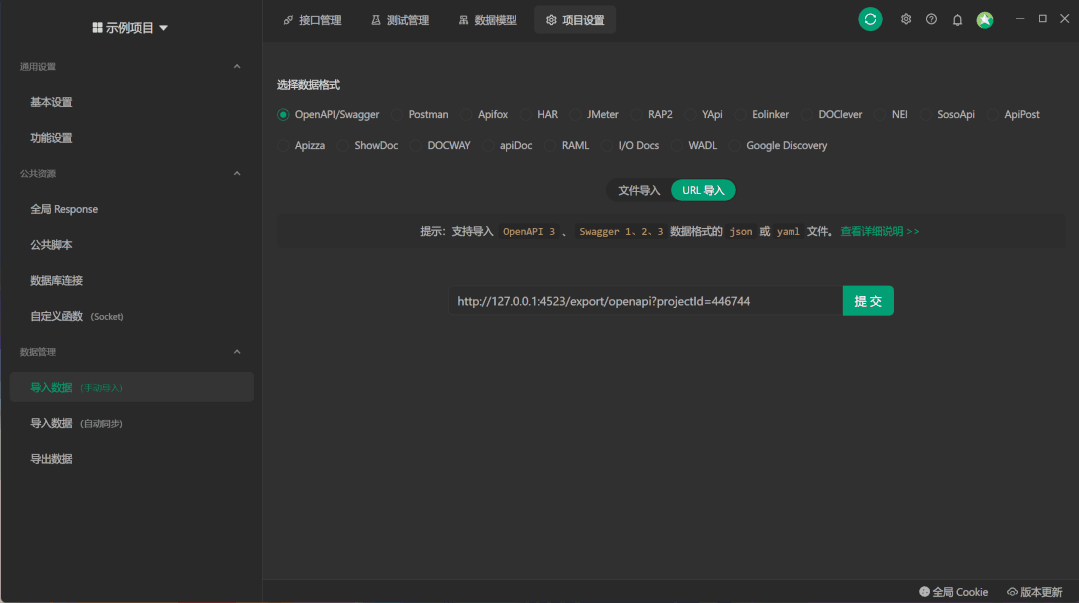Click the data model icon beside 数据模型
The height and width of the screenshot is (603, 1079).
click(463, 19)
